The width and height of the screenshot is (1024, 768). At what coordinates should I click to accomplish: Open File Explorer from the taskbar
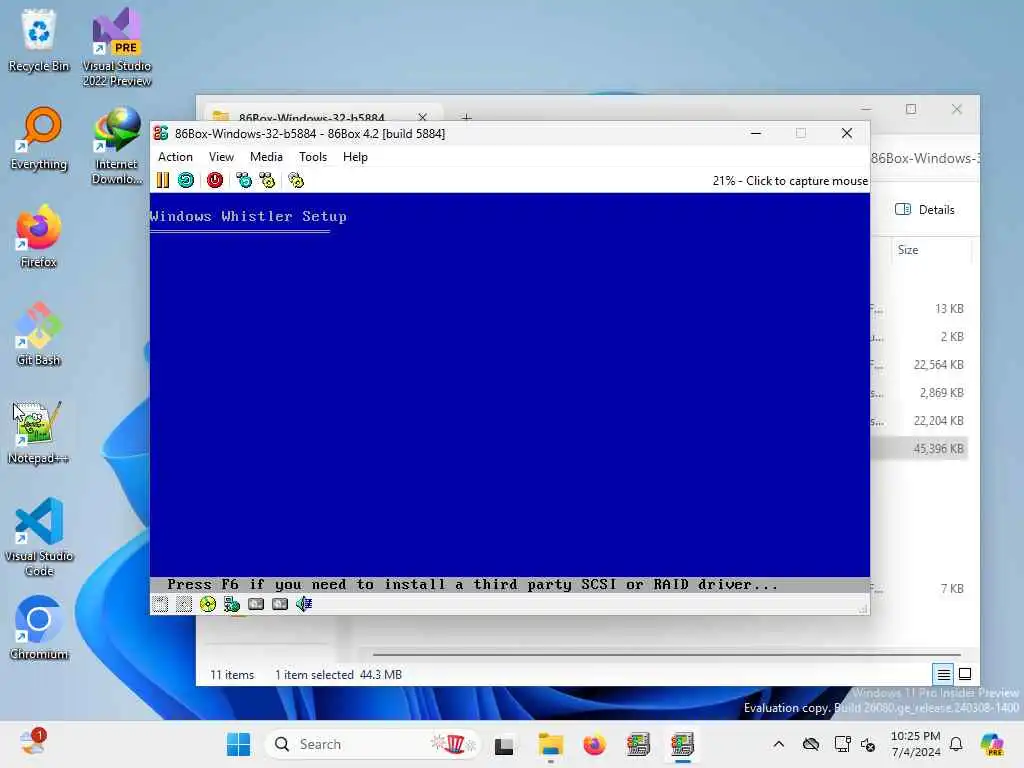551,745
